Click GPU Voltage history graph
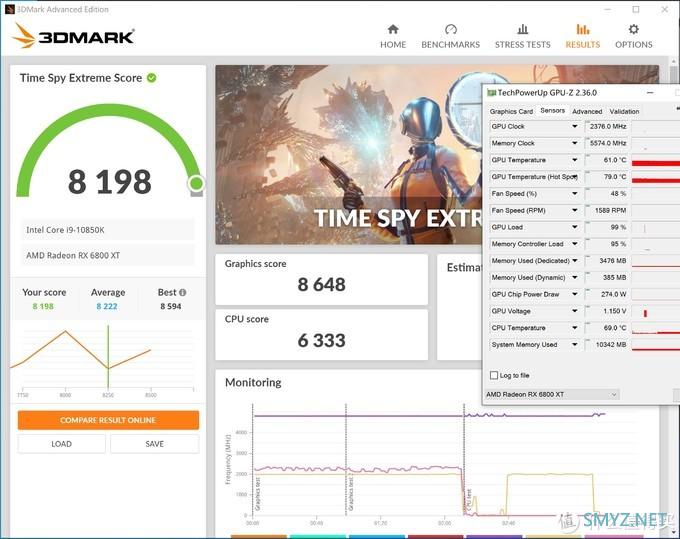 tap(656, 312)
